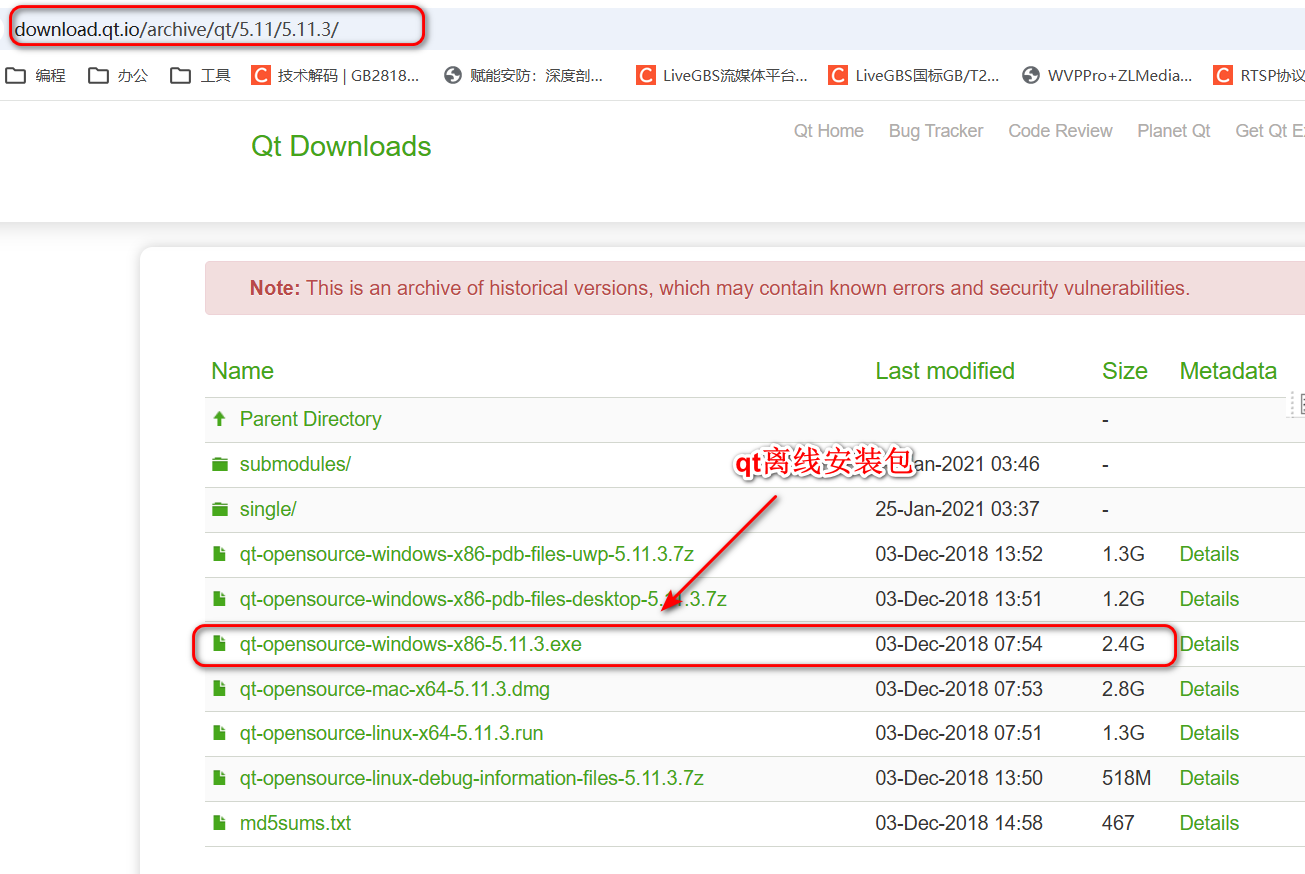The width and height of the screenshot is (1305, 874).
Task: Open the submodules/ folder
Action: click(295, 464)
